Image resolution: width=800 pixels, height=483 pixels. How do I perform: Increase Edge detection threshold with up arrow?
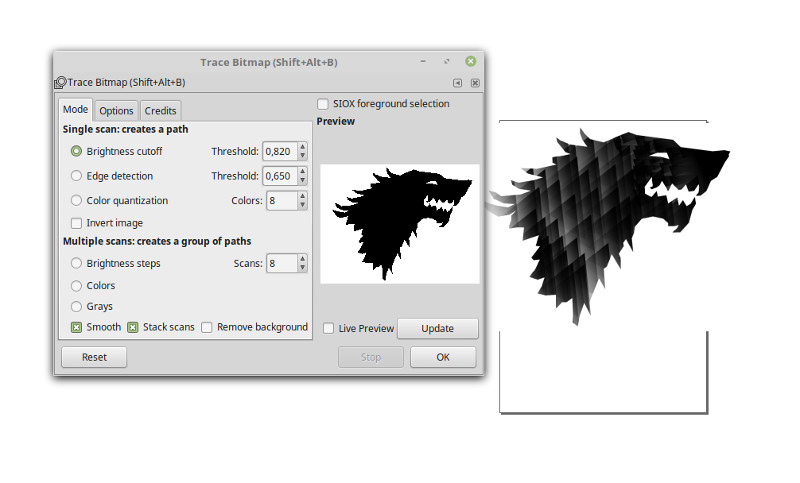pyautogui.click(x=303, y=171)
